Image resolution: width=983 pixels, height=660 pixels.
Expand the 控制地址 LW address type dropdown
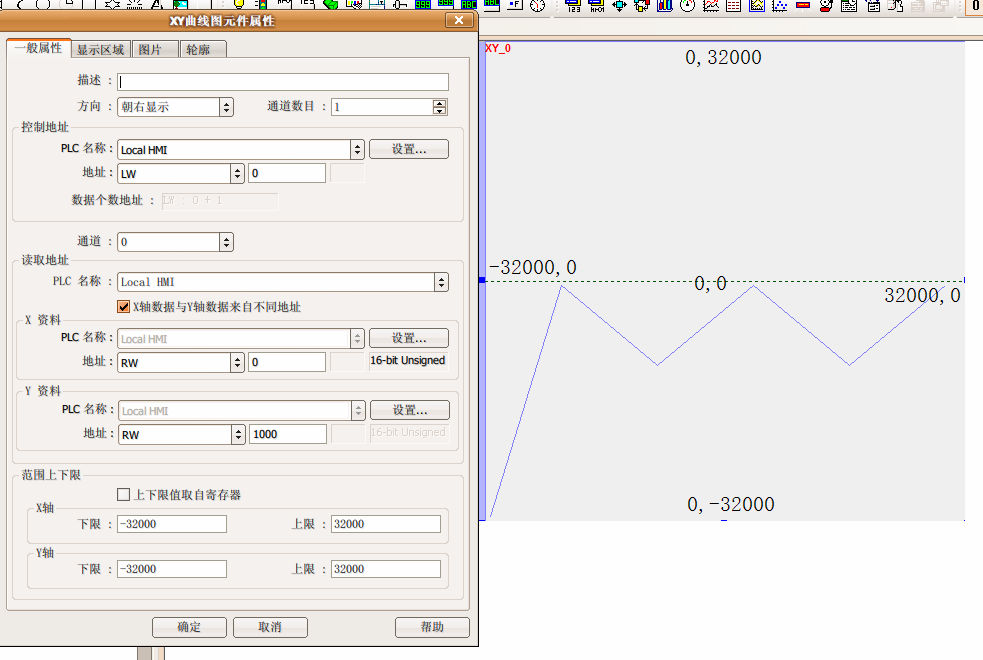(237, 173)
